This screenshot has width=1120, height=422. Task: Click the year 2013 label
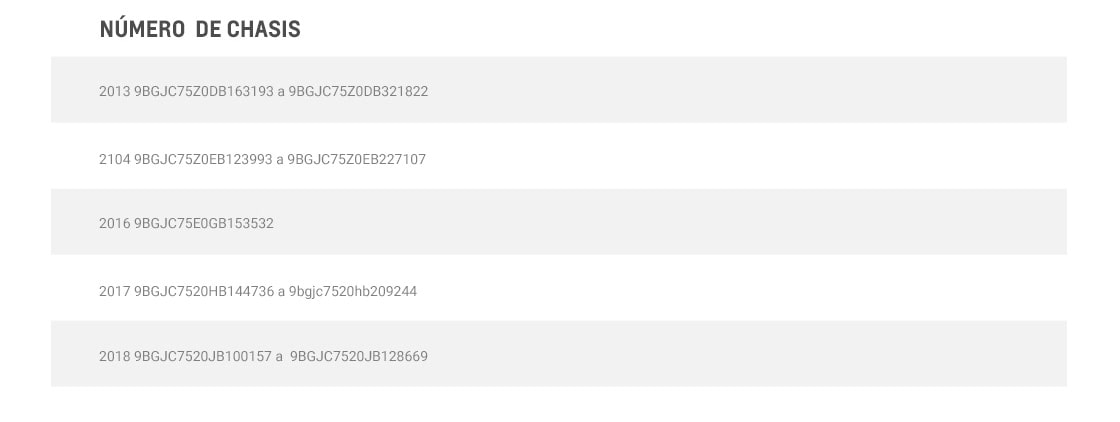pos(114,91)
